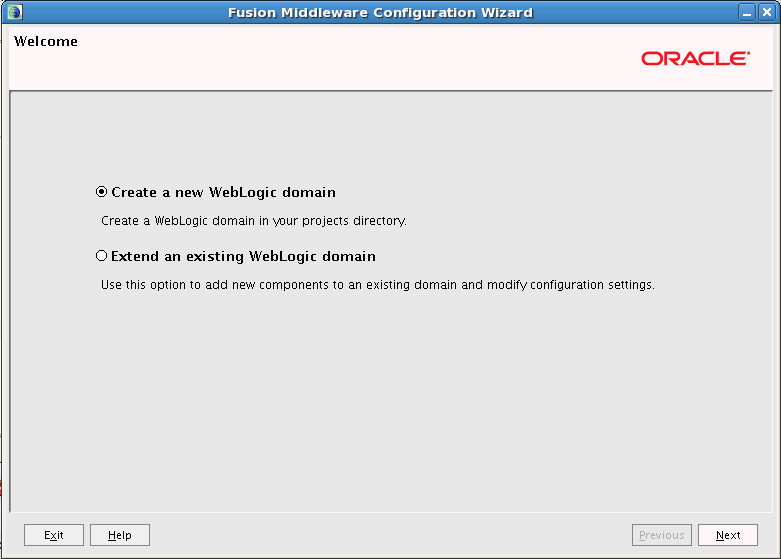Screen dimensions: 781x559
Task: Click the description about adding new components
Action: [x=378, y=285]
